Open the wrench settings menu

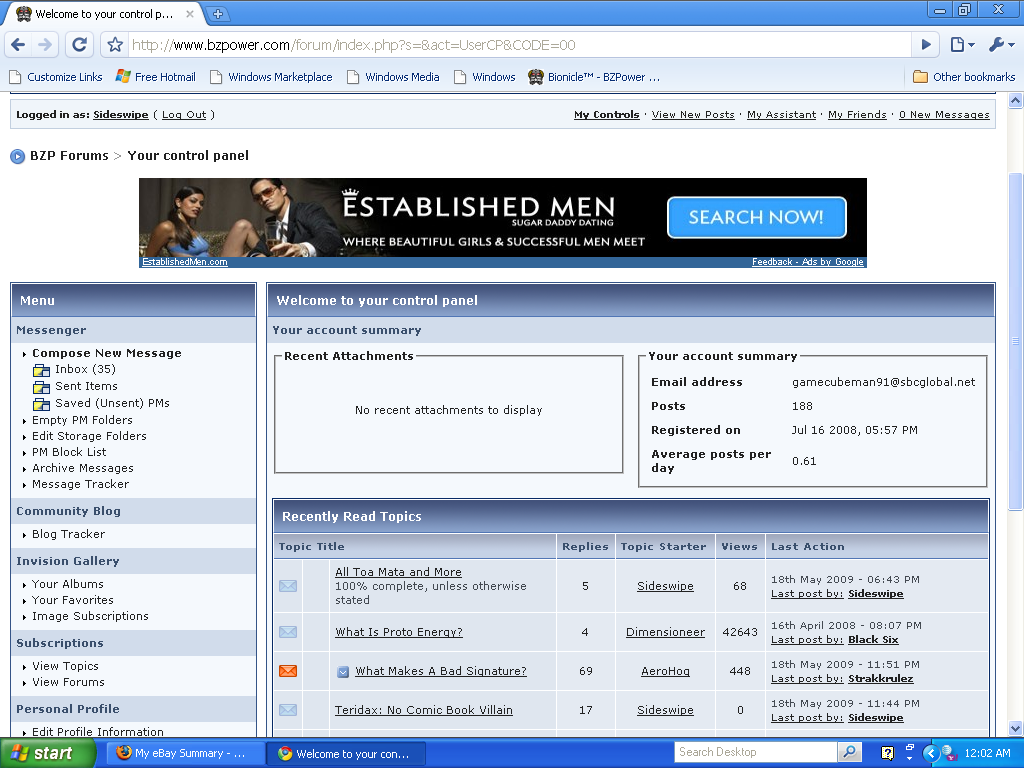1001,44
